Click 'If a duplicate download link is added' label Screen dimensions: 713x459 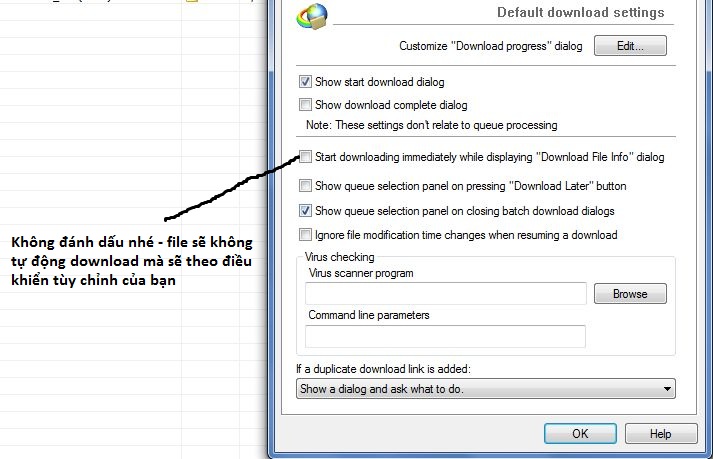pyautogui.click(x=383, y=369)
